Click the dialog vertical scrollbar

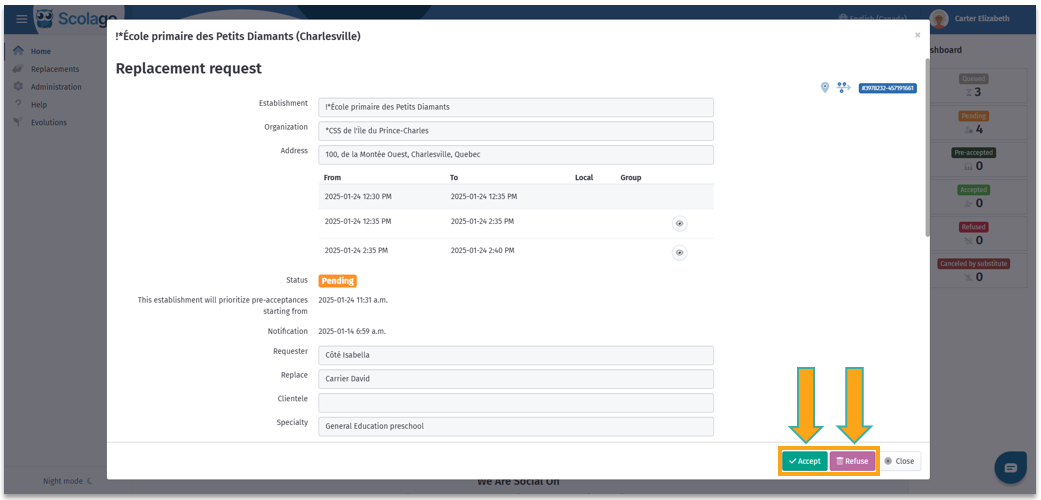click(x=927, y=147)
